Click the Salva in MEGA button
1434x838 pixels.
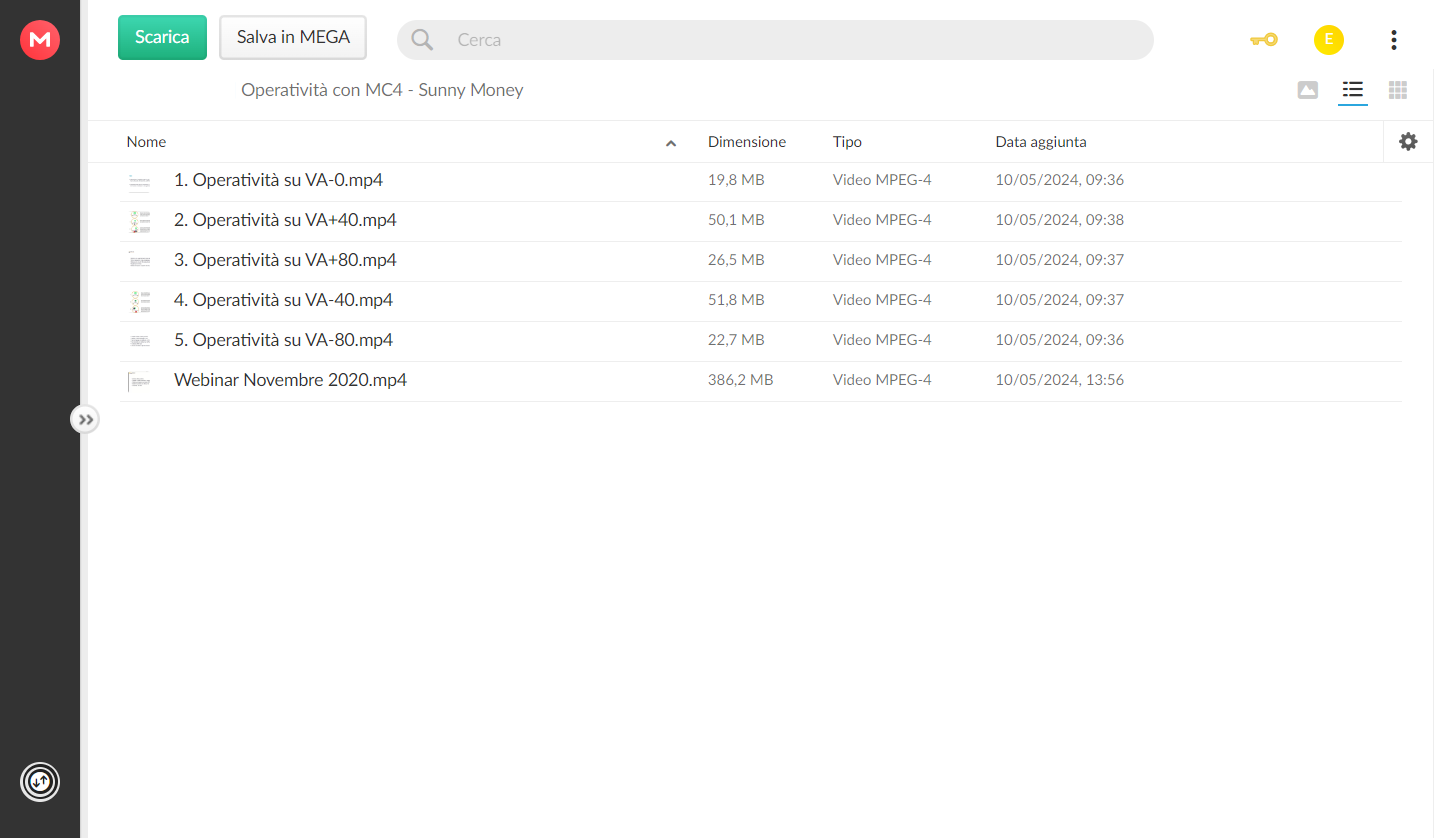tap(293, 37)
